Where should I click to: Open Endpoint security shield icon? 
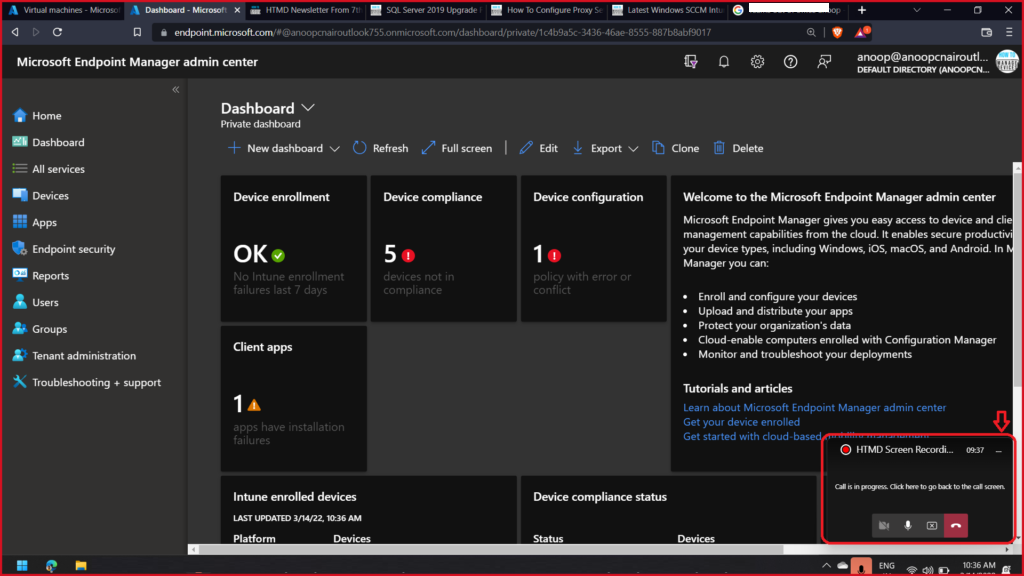click(x=20, y=249)
